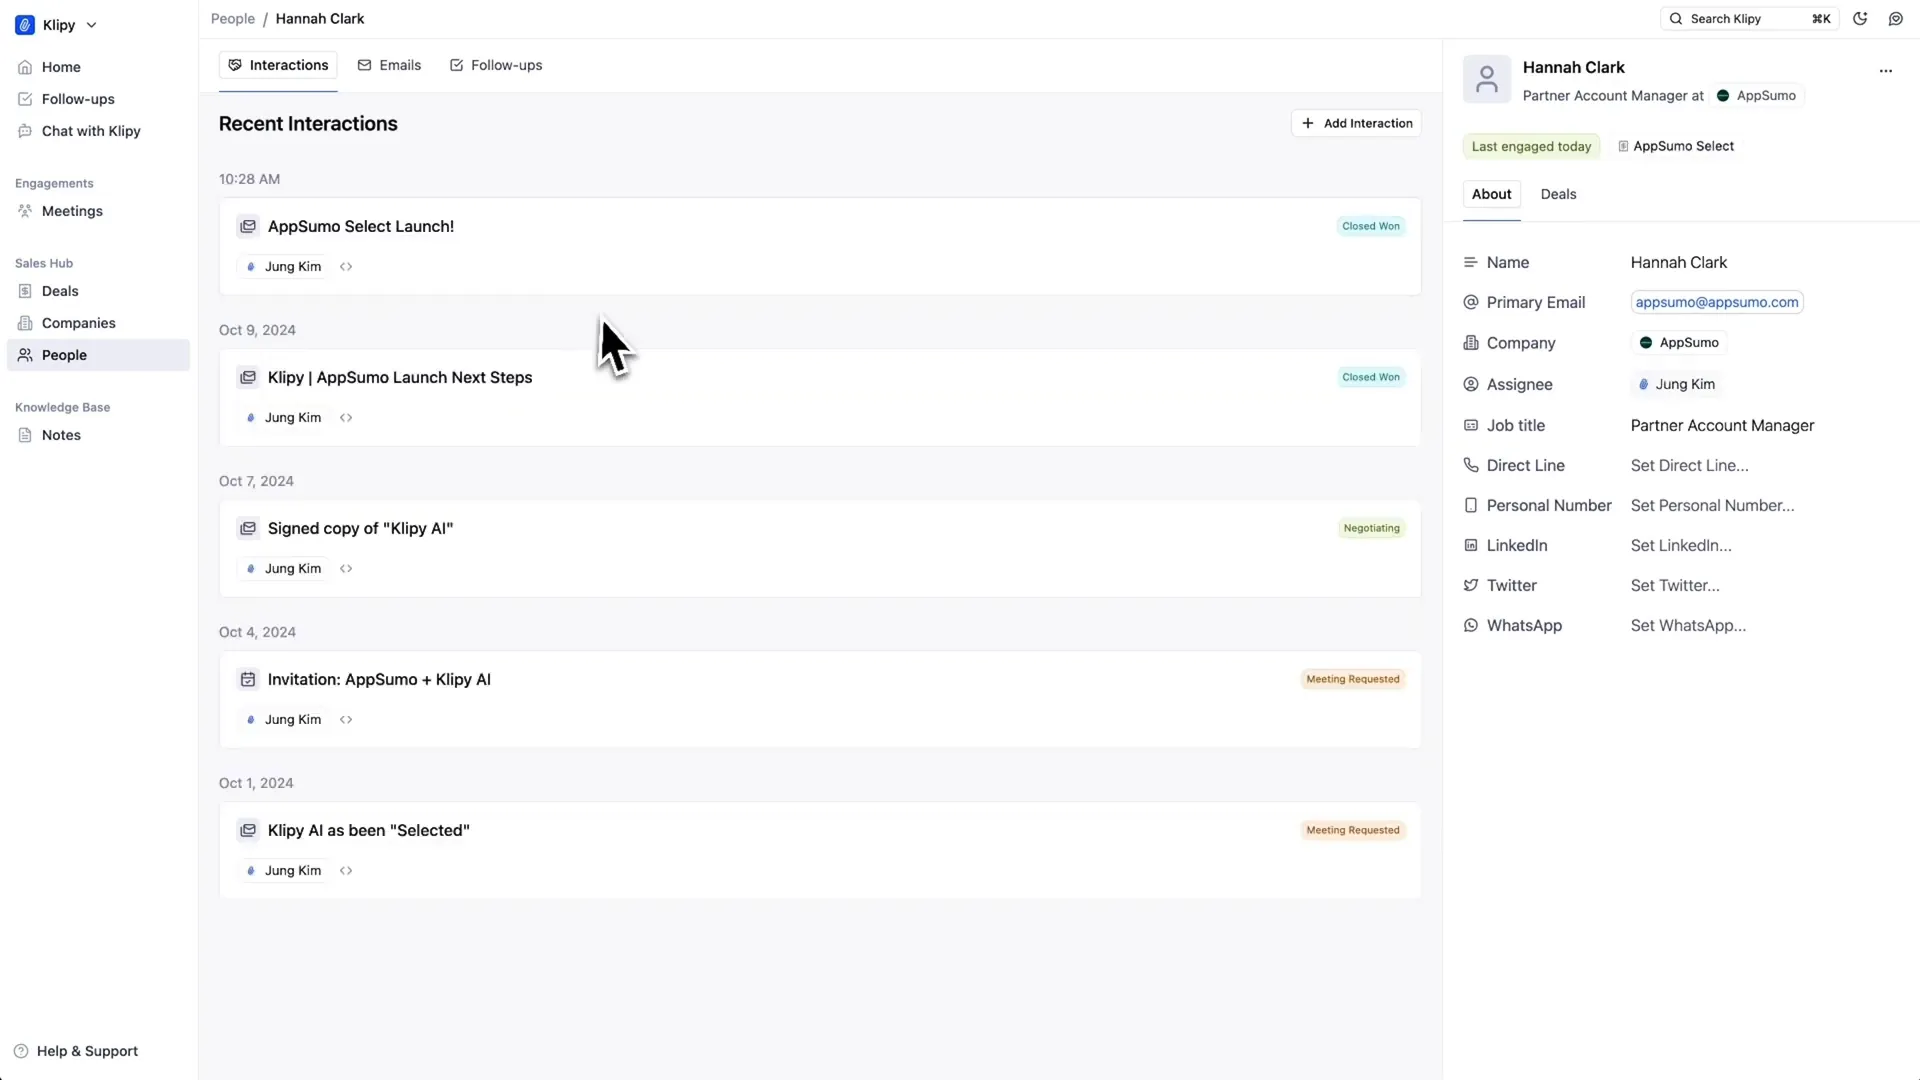Open Chat with Klipy
1920x1080 pixels.
[x=98, y=131]
